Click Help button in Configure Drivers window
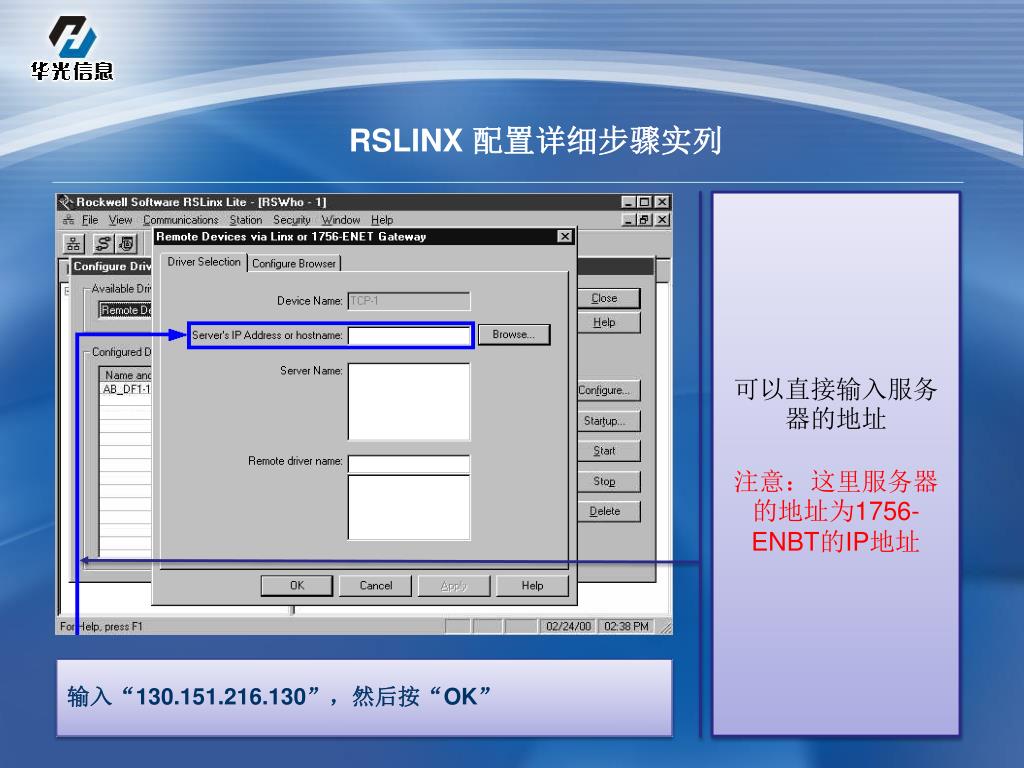This screenshot has height=768, width=1024. tap(609, 323)
